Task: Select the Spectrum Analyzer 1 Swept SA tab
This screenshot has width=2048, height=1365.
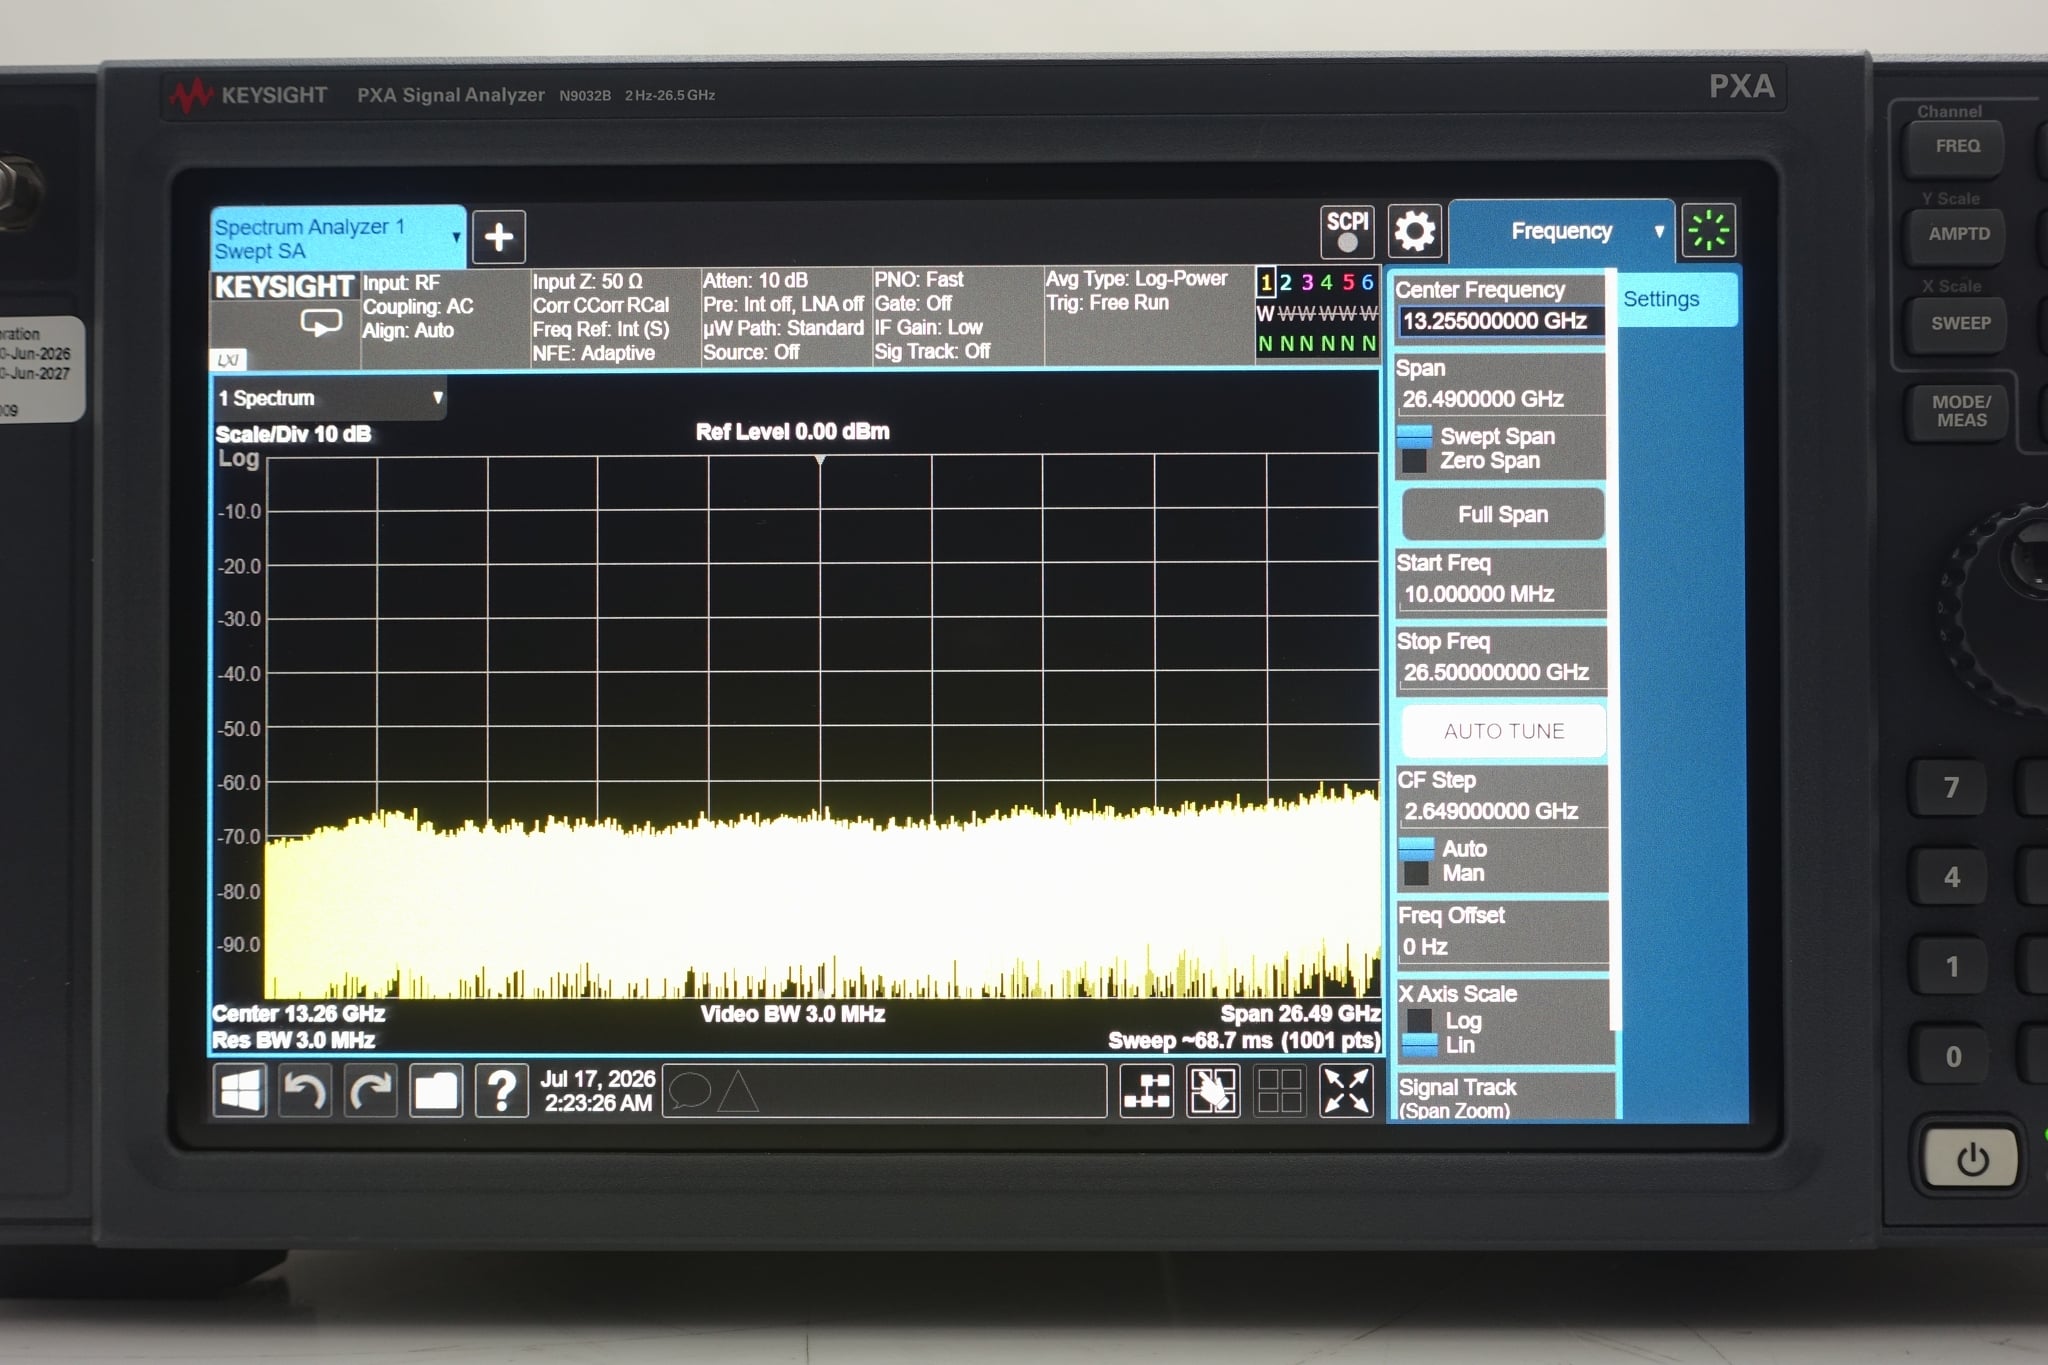Action: [337, 238]
